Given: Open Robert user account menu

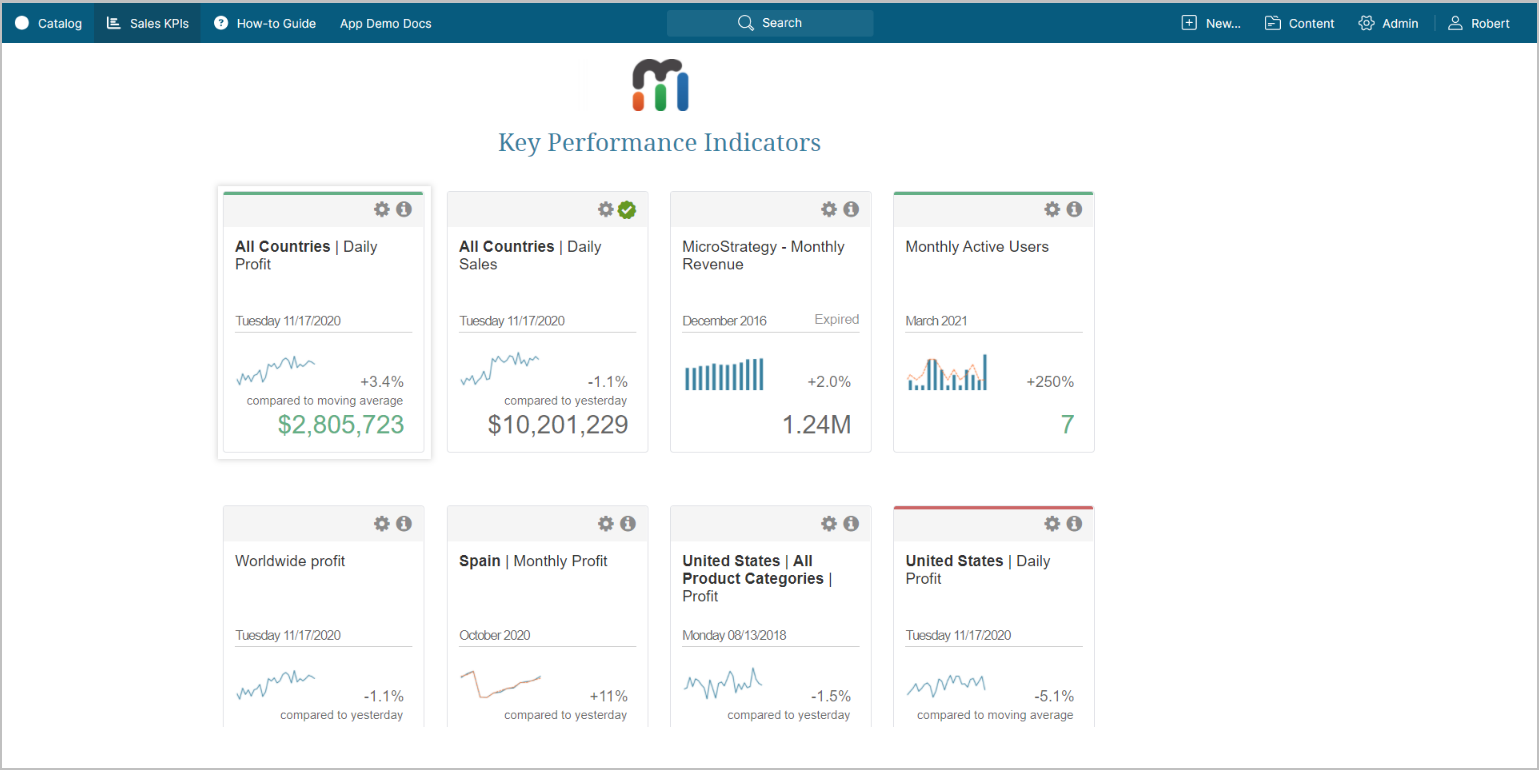Looking at the screenshot, I should [x=1479, y=23].
